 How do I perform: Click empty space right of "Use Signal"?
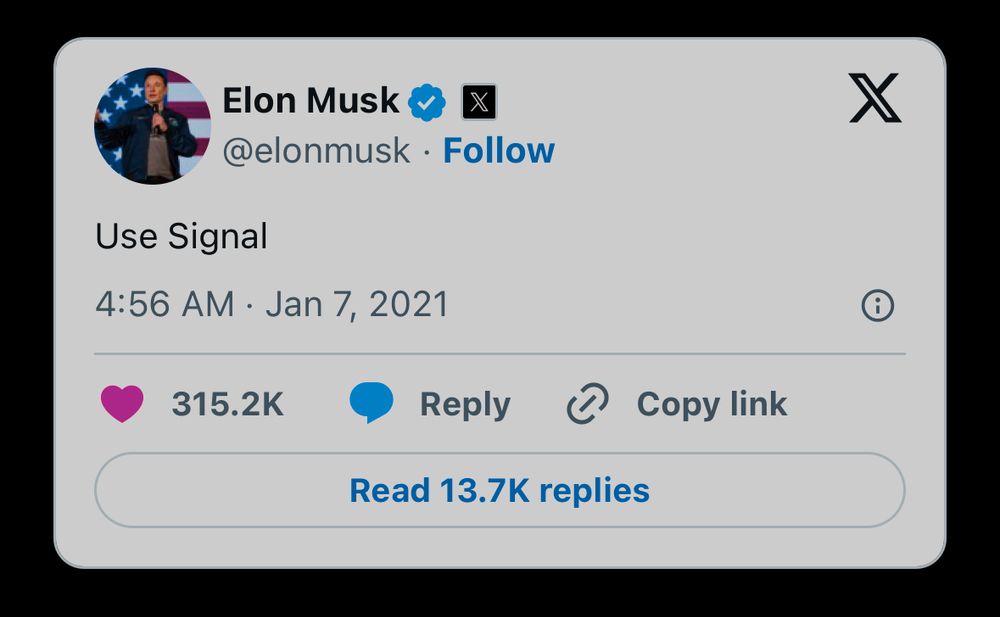[x=600, y=237]
